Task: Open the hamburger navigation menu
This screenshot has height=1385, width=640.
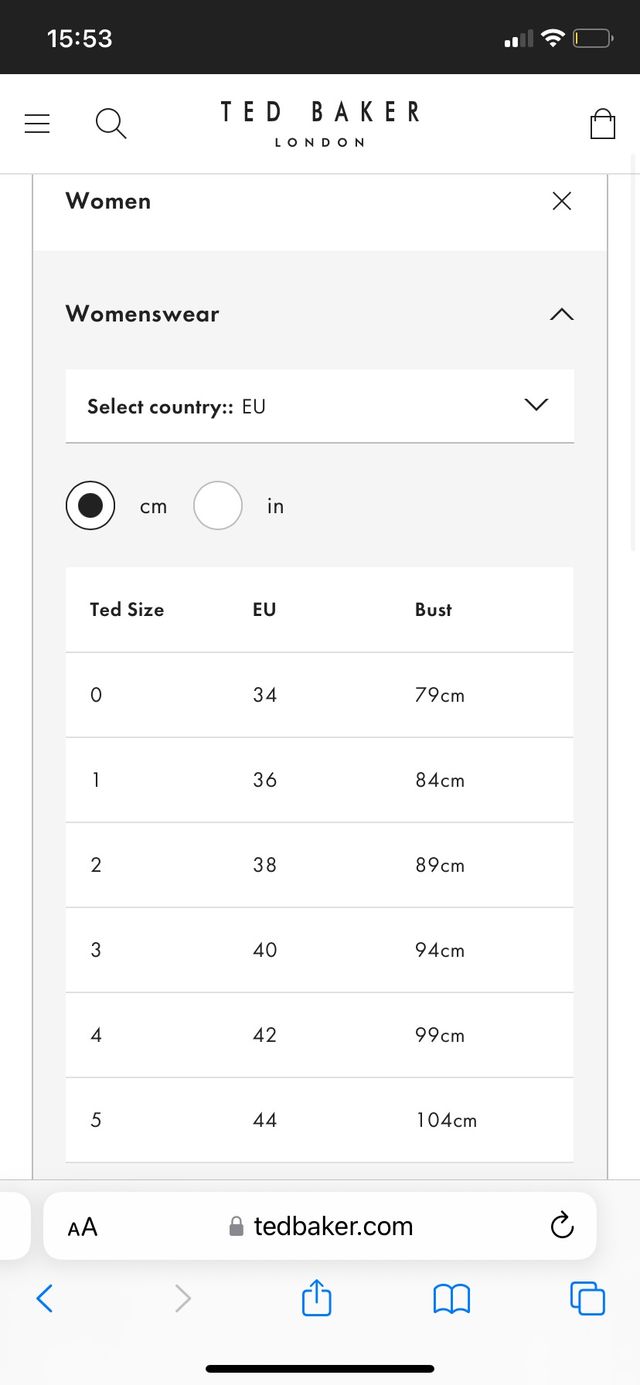Action: [37, 124]
